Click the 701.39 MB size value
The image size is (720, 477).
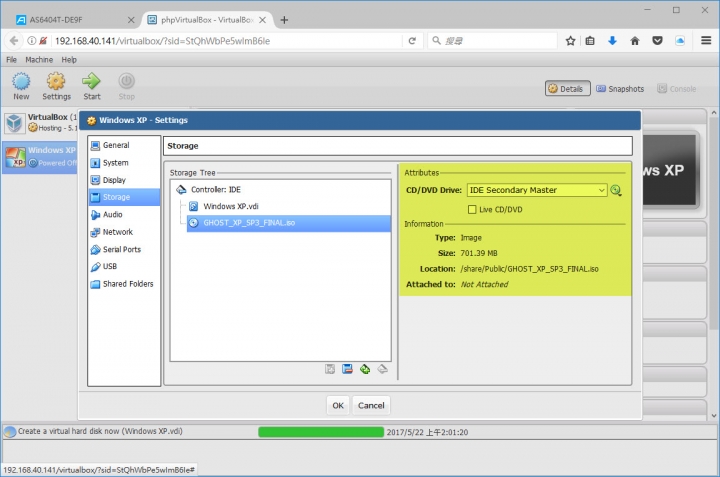pyautogui.click(x=479, y=253)
